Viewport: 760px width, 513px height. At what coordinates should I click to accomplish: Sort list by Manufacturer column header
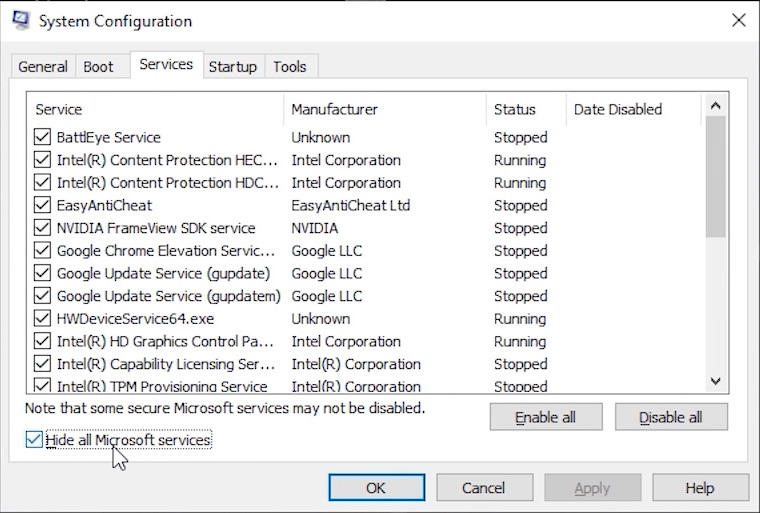(335, 109)
